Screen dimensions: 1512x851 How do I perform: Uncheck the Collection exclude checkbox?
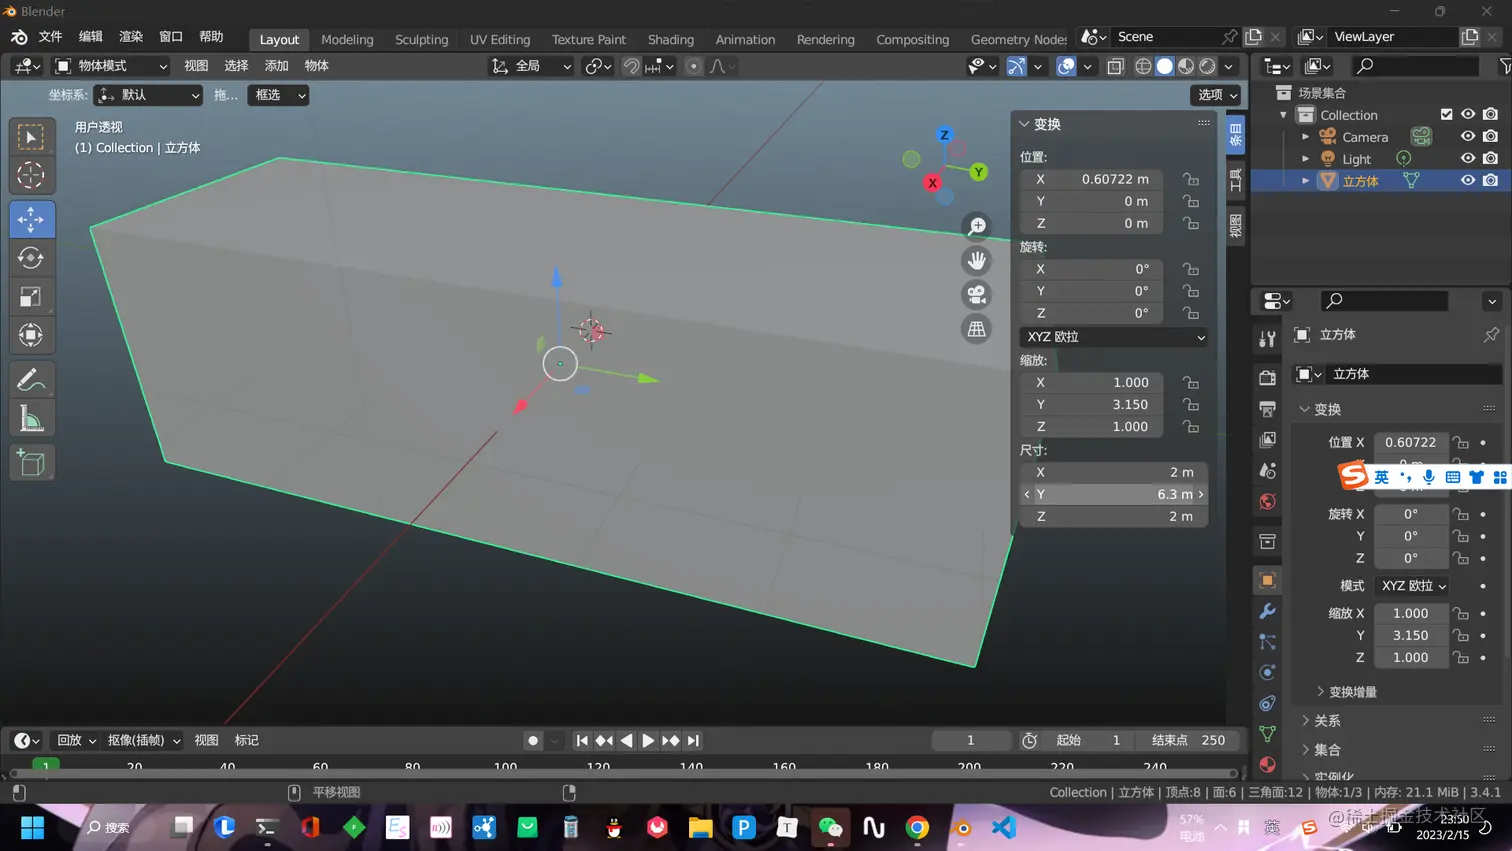[x=1446, y=115]
